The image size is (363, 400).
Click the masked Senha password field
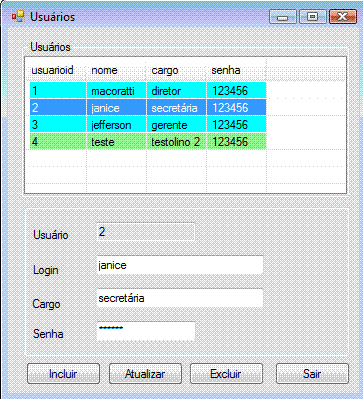tap(146, 331)
